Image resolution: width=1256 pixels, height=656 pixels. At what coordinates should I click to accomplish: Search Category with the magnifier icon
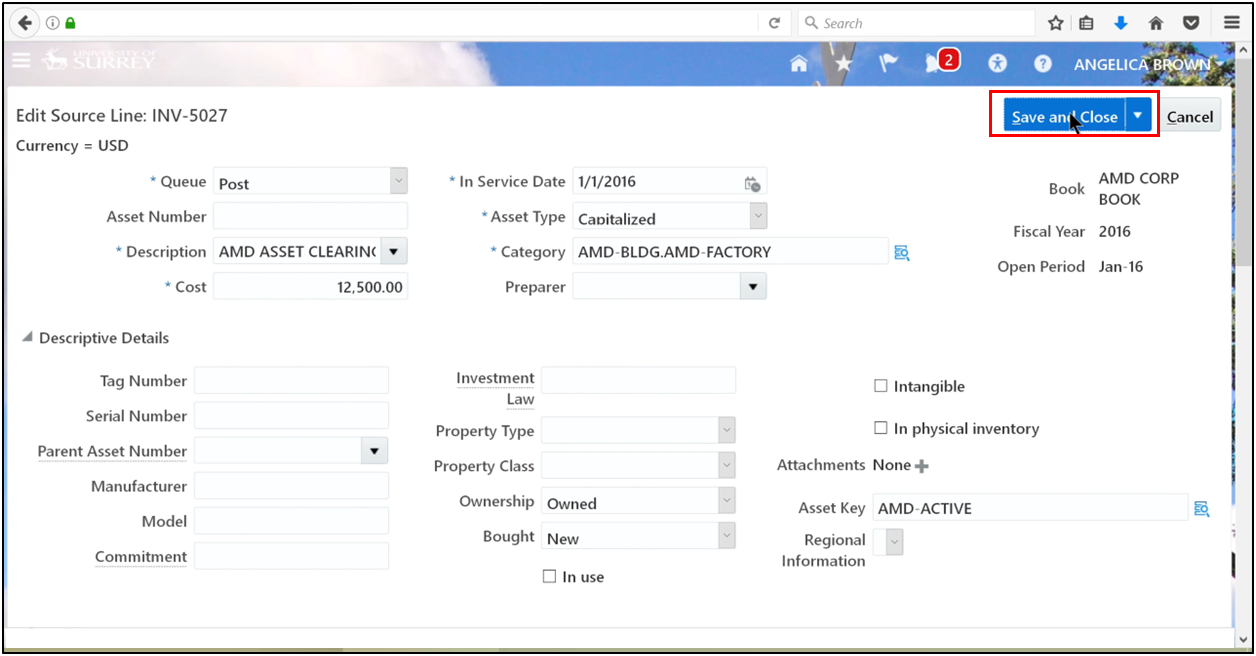point(902,253)
